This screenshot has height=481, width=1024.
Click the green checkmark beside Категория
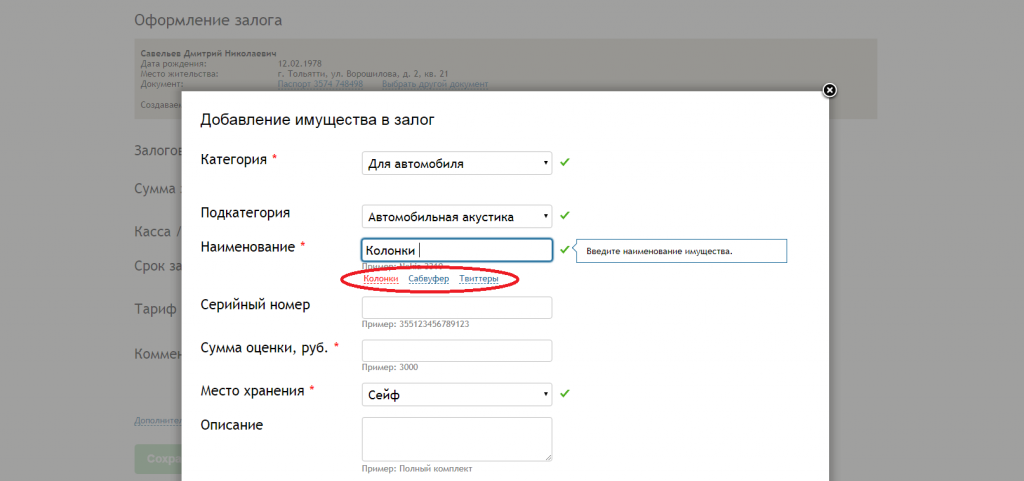[565, 162]
